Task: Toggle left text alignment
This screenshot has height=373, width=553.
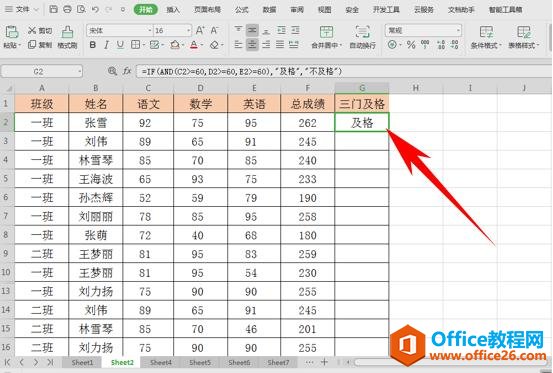Action: tap(238, 44)
